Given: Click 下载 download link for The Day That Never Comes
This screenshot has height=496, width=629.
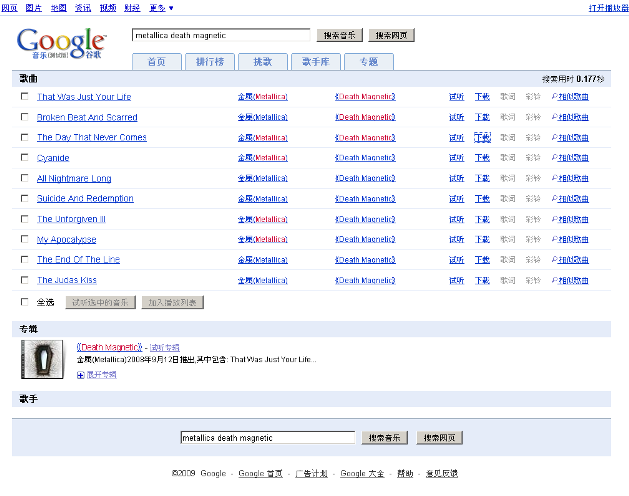Looking at the screenshot, I should pyautogui.click(x=482, y=137).
